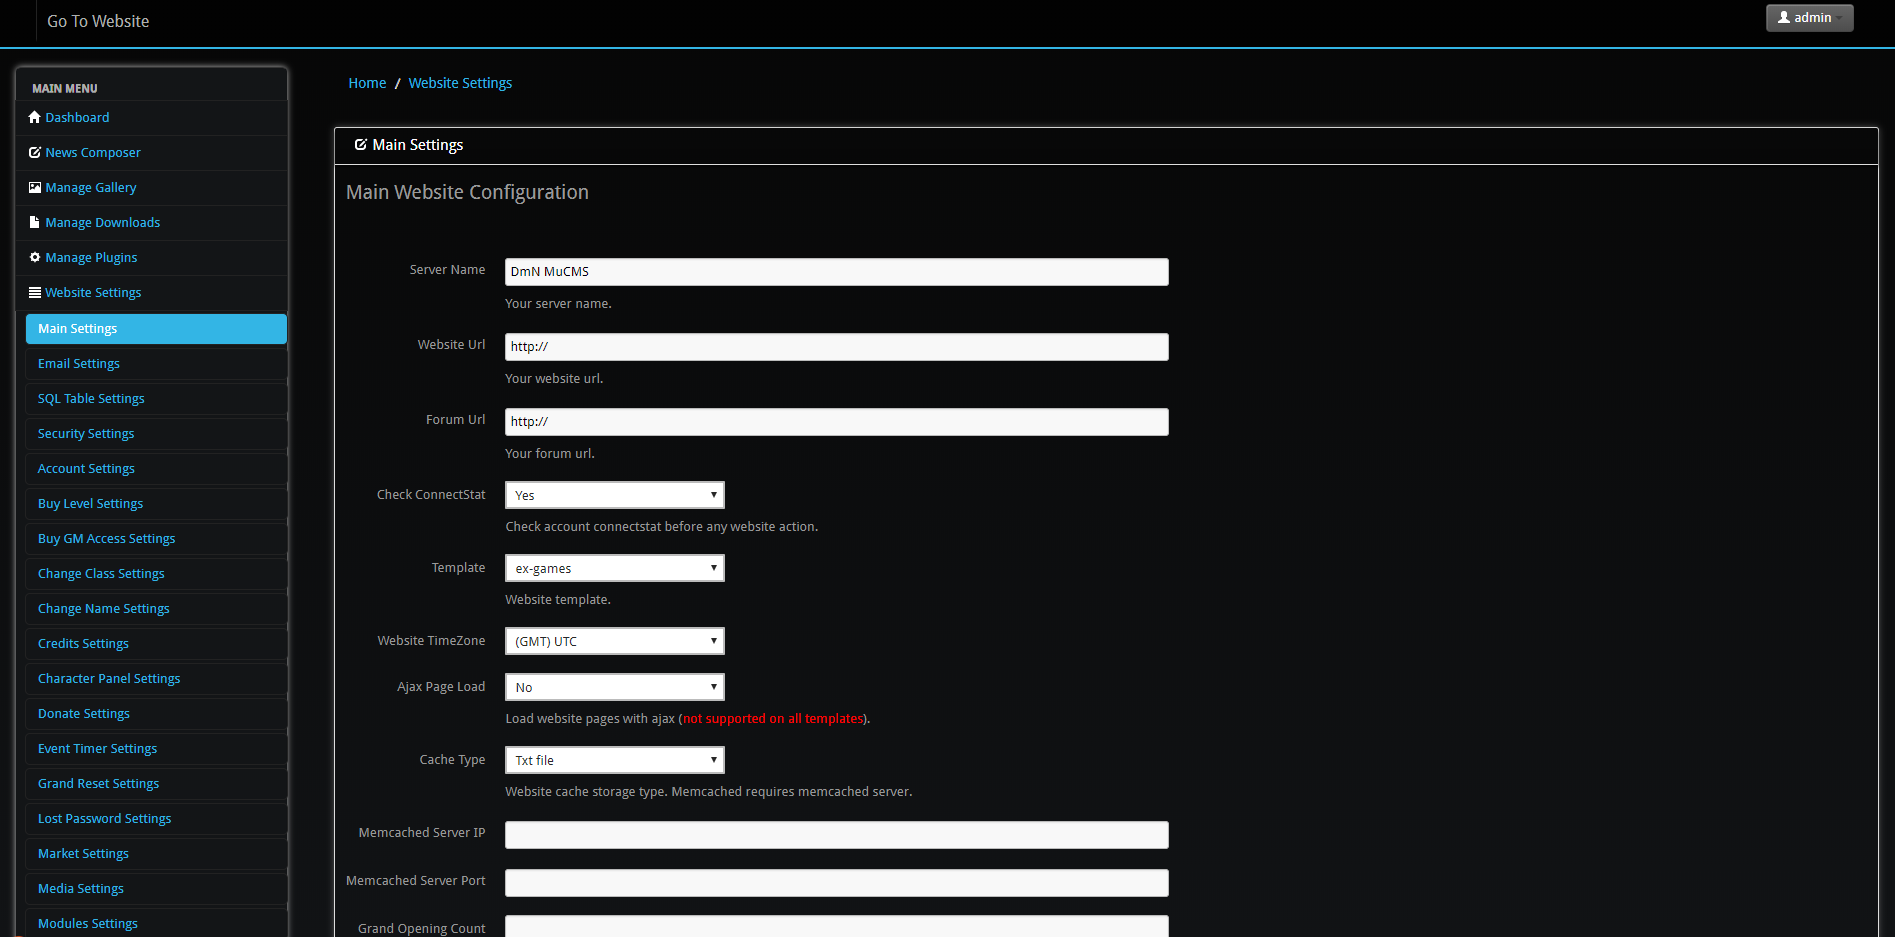Image resolution: width=1895 pixels, height=937 pixels.
Task: Focus the Memcached Server Port field
Action: 836,883
